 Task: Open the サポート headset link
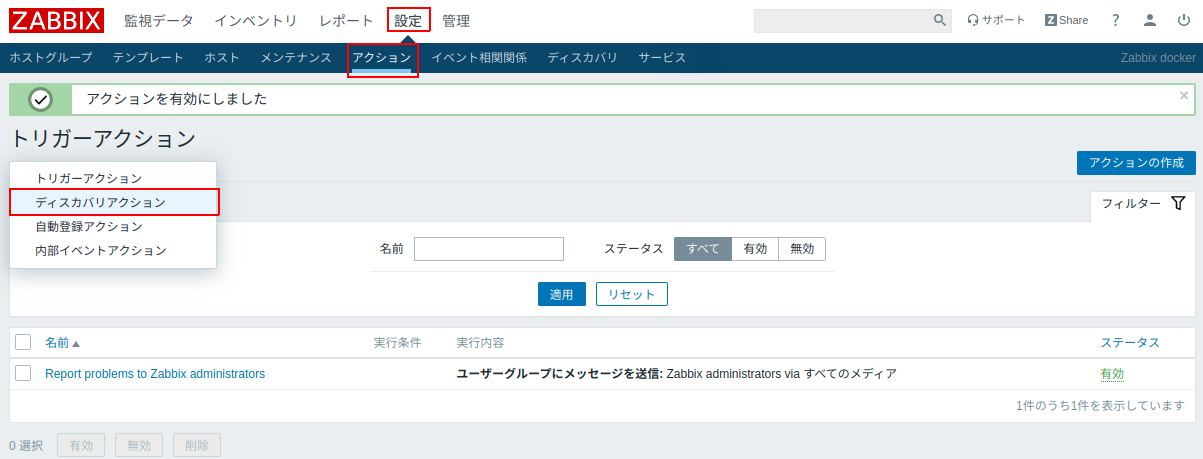pos(996,20)
